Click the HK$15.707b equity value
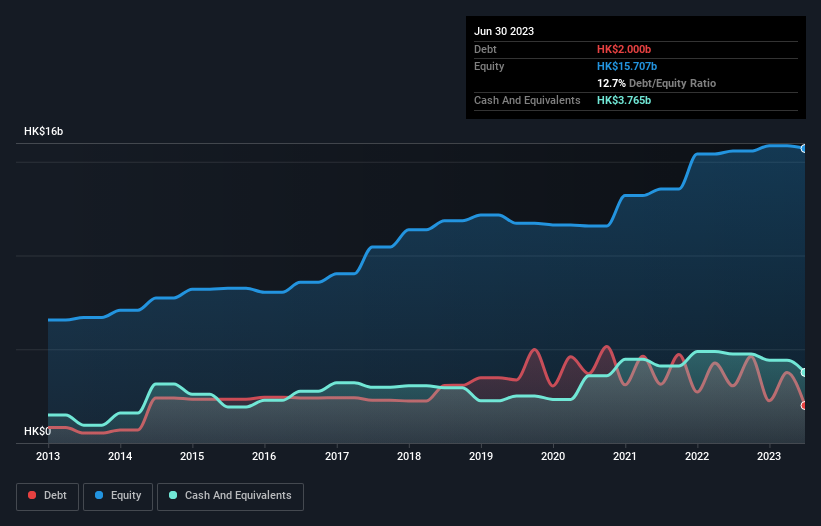 tap(627, 66)
